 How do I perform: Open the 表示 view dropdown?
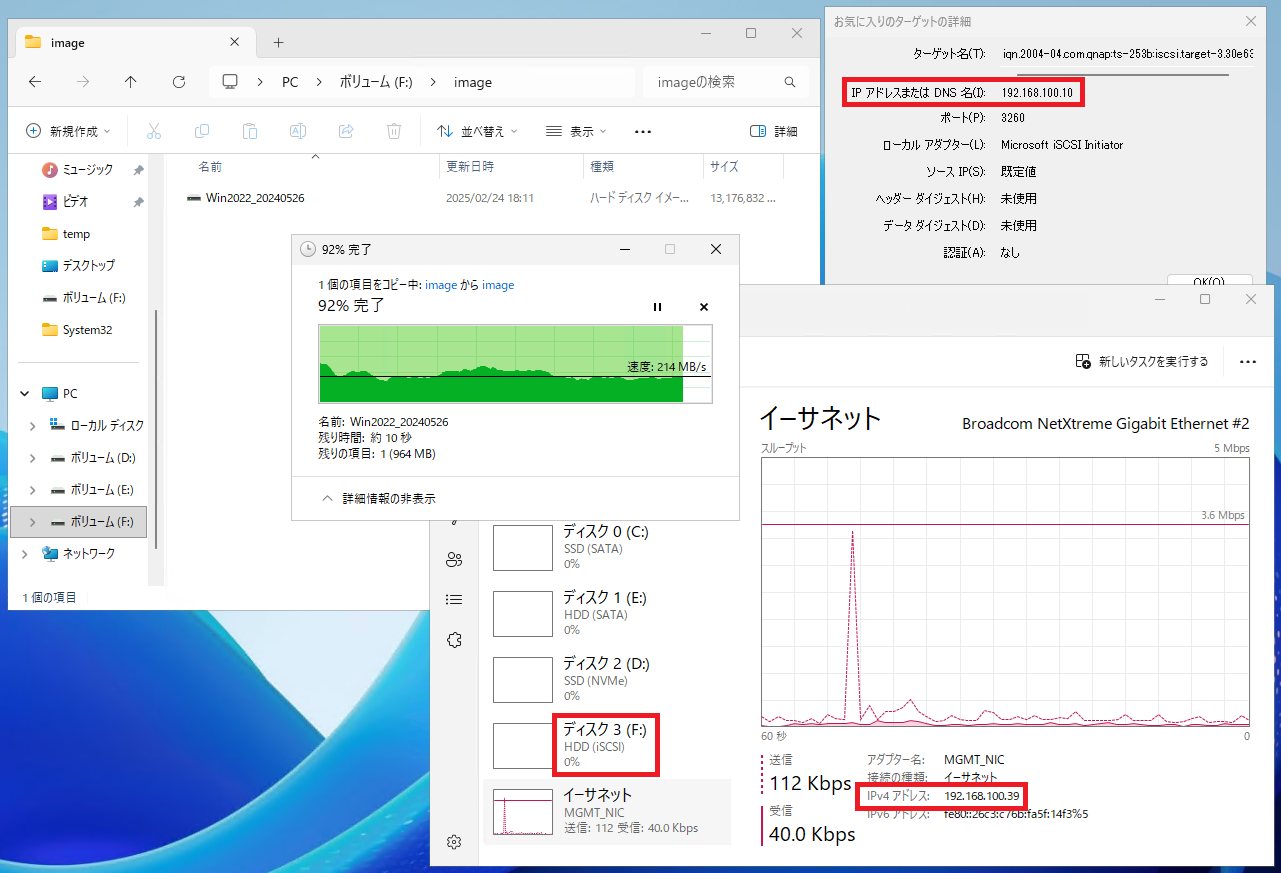pyautogui.click(x=575, y=130)
